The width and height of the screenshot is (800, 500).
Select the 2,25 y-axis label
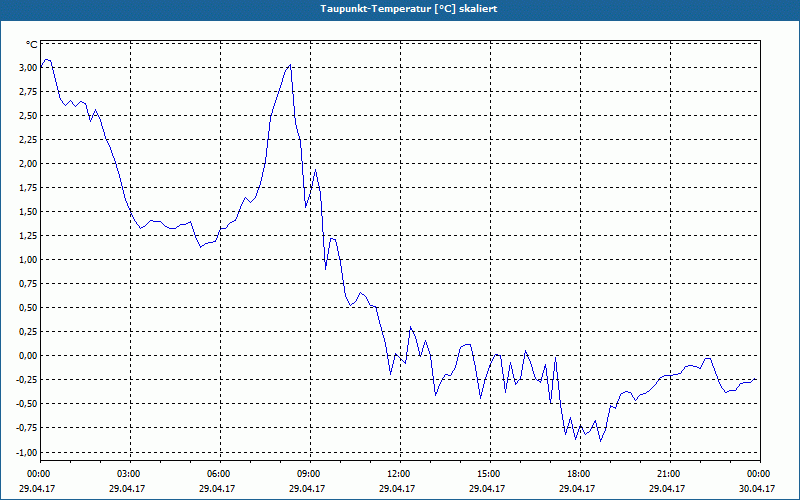[28, 139]
